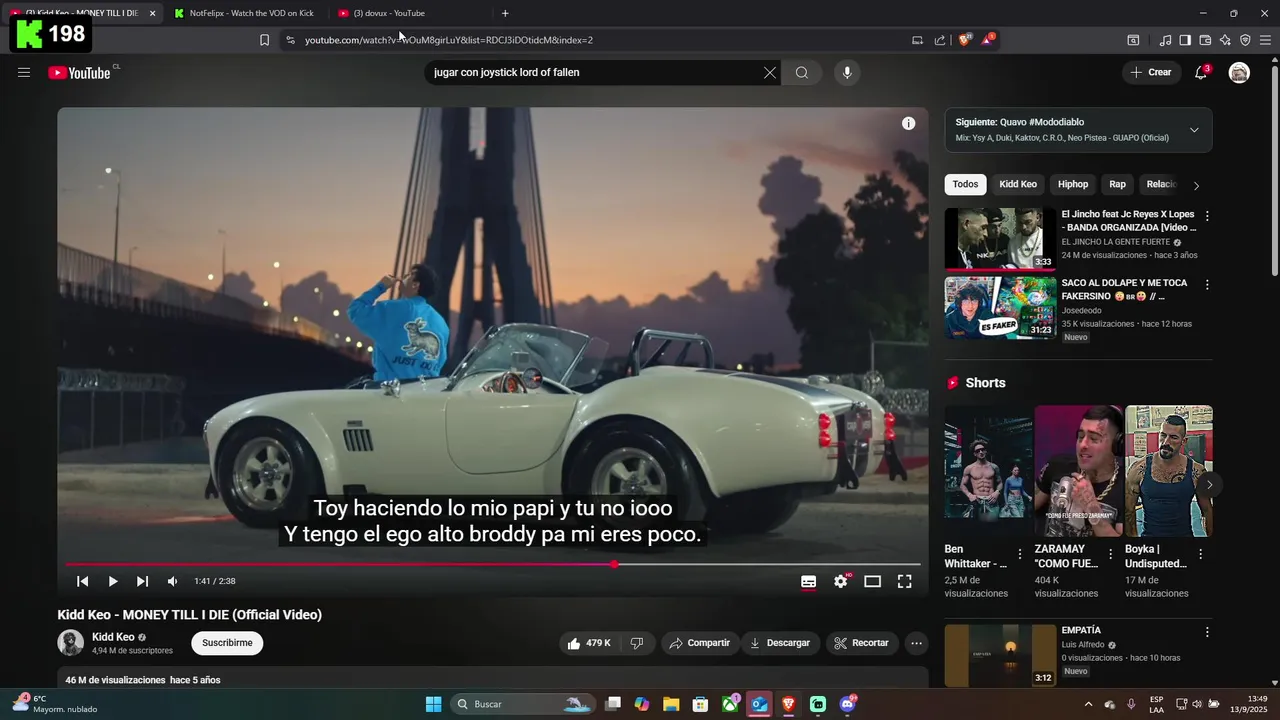Viewport: 1280px width, 720px height.
Task: Open Windows Start menu
Action: 433,704
